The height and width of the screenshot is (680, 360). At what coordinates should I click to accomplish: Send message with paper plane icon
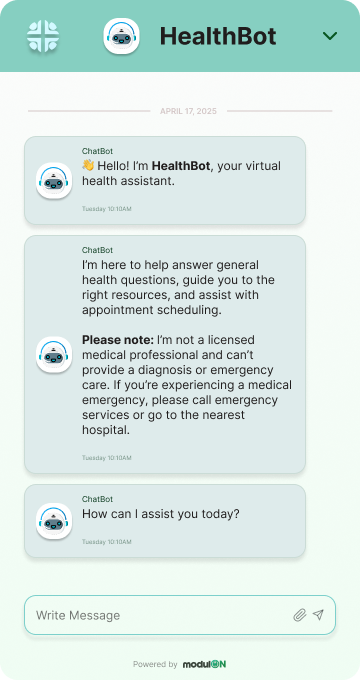pos(318,615)
